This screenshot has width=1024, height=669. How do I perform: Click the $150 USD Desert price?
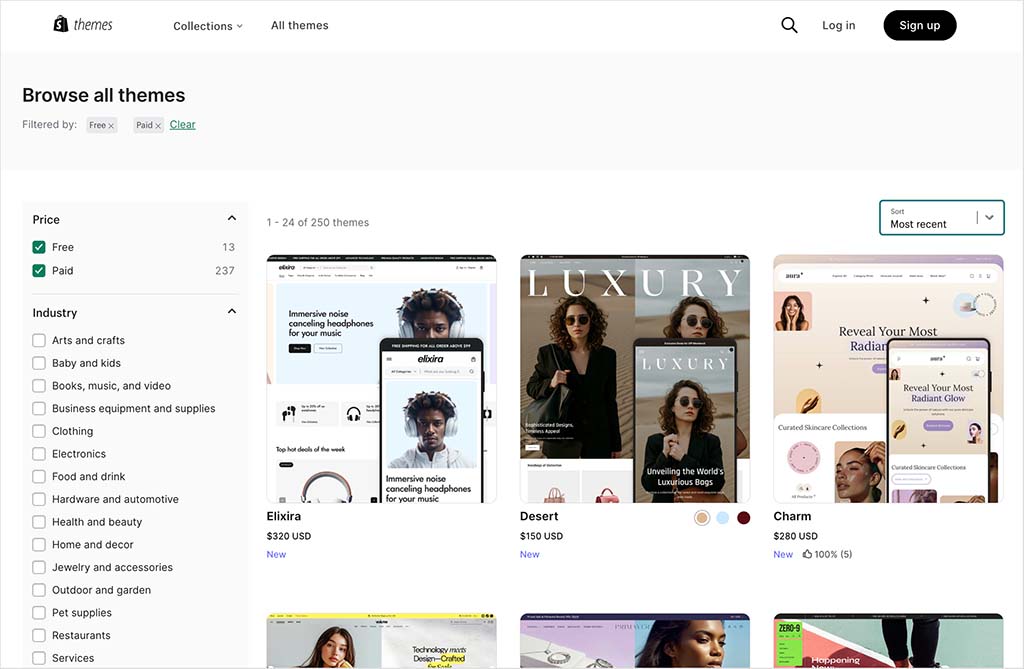click(x=541, y=536)
